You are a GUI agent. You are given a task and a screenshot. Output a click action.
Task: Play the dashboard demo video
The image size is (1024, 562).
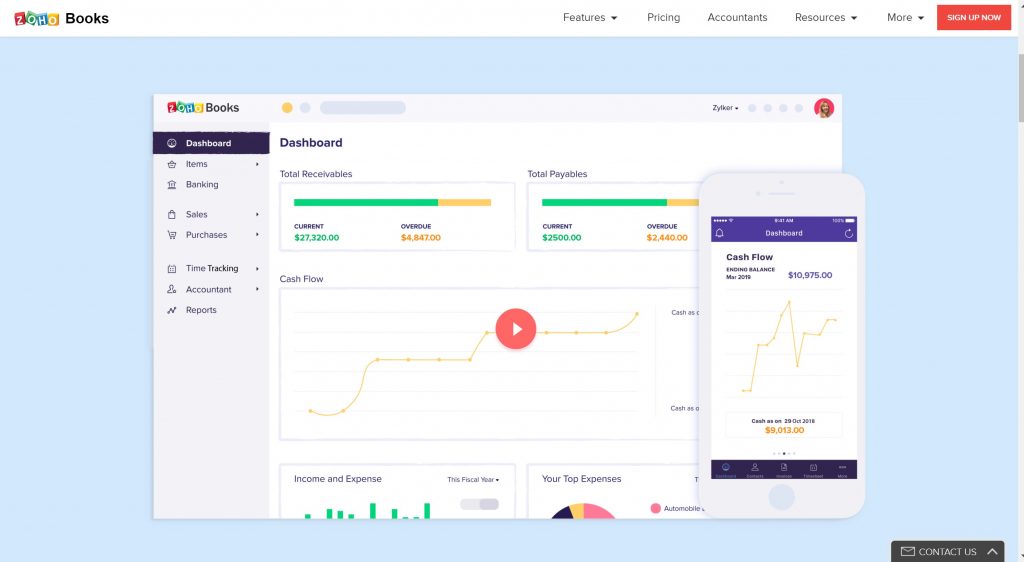point(515,329)
